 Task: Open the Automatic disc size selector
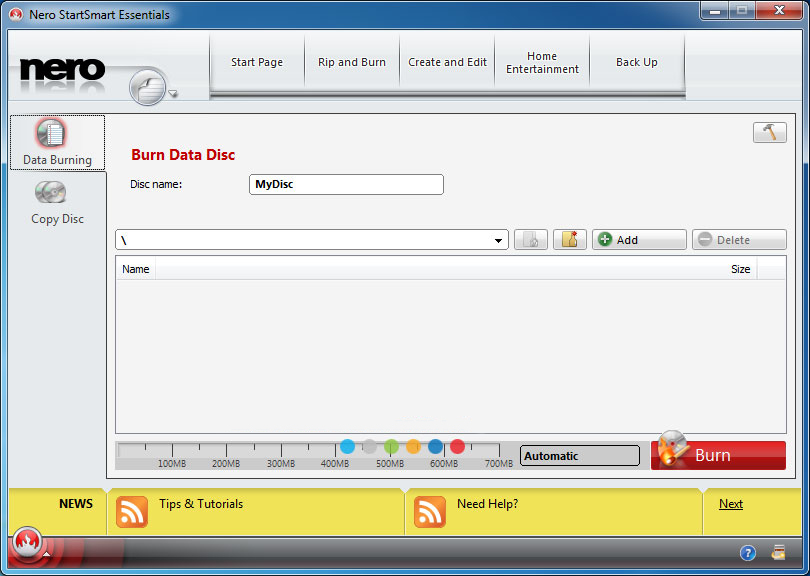pos(579,456)
